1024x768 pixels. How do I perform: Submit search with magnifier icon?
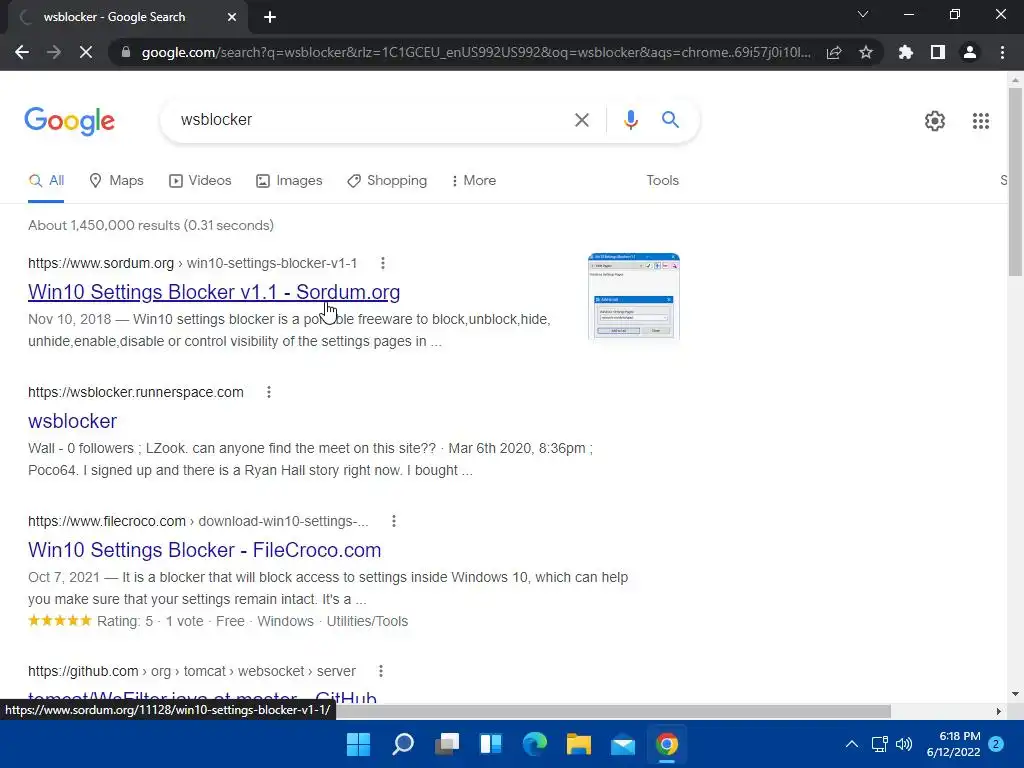[670, 120]
